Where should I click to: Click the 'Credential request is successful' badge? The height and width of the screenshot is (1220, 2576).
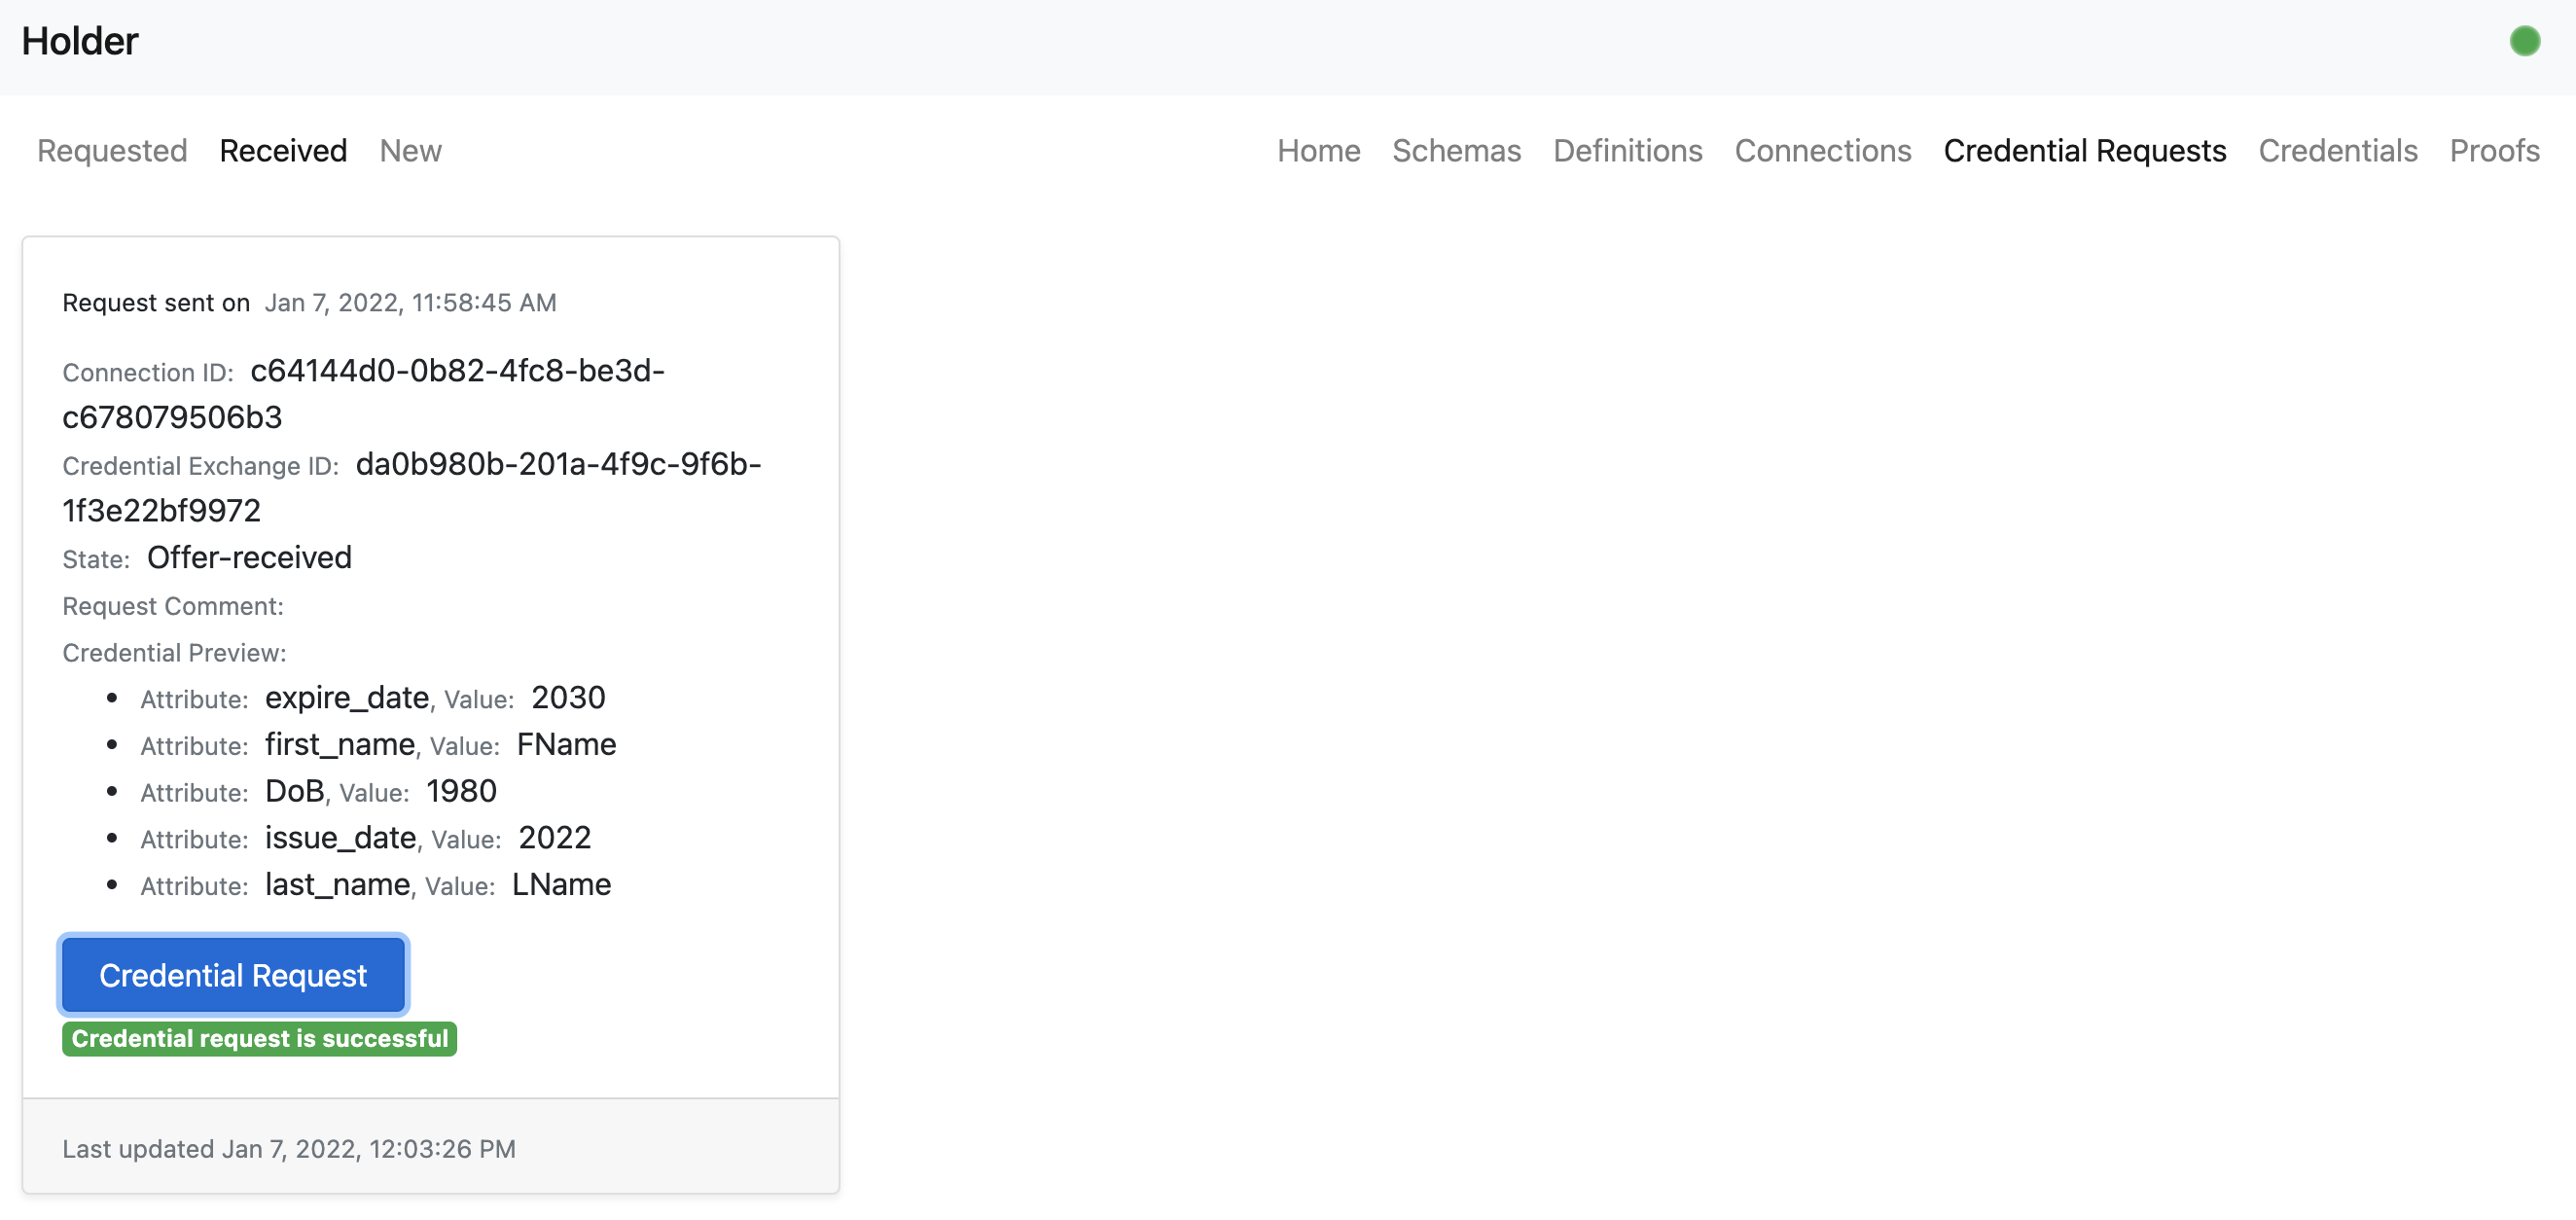(x=259, y=1038)
